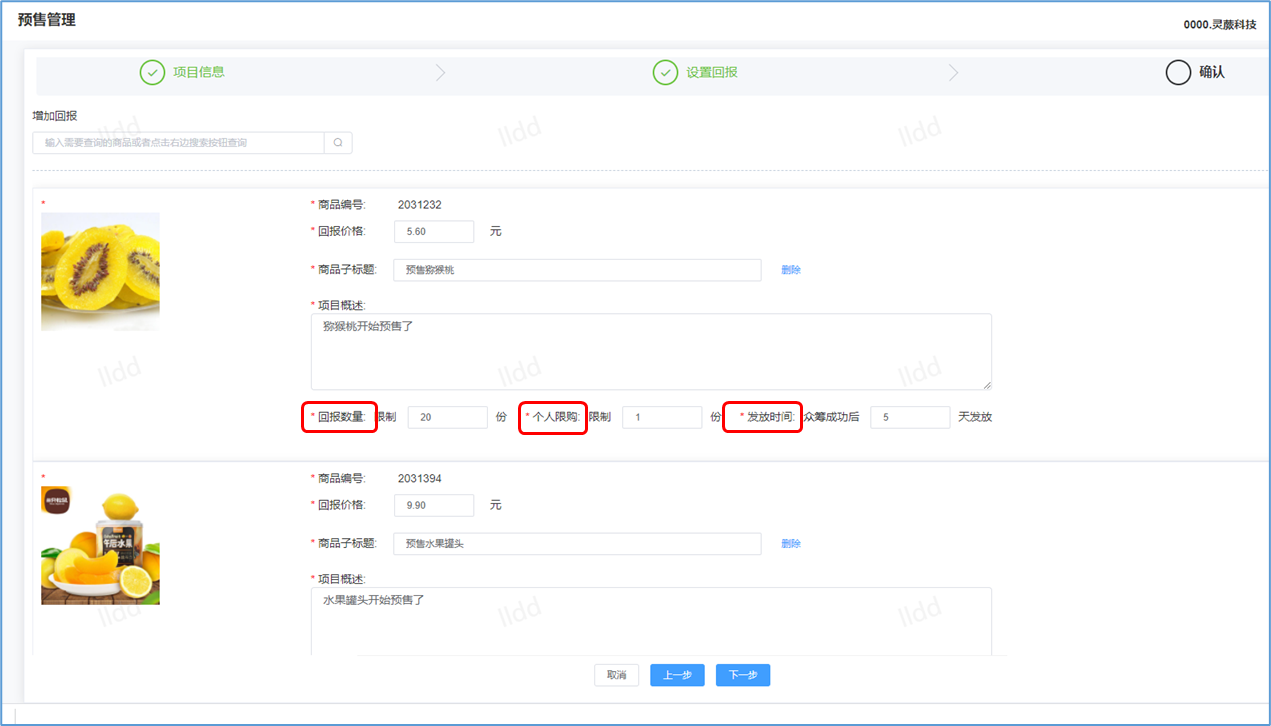This screenshot has height=726, width=1271.
Task: Edit the 回报数量 field showing 20
Action: click(x=448, y=417)
